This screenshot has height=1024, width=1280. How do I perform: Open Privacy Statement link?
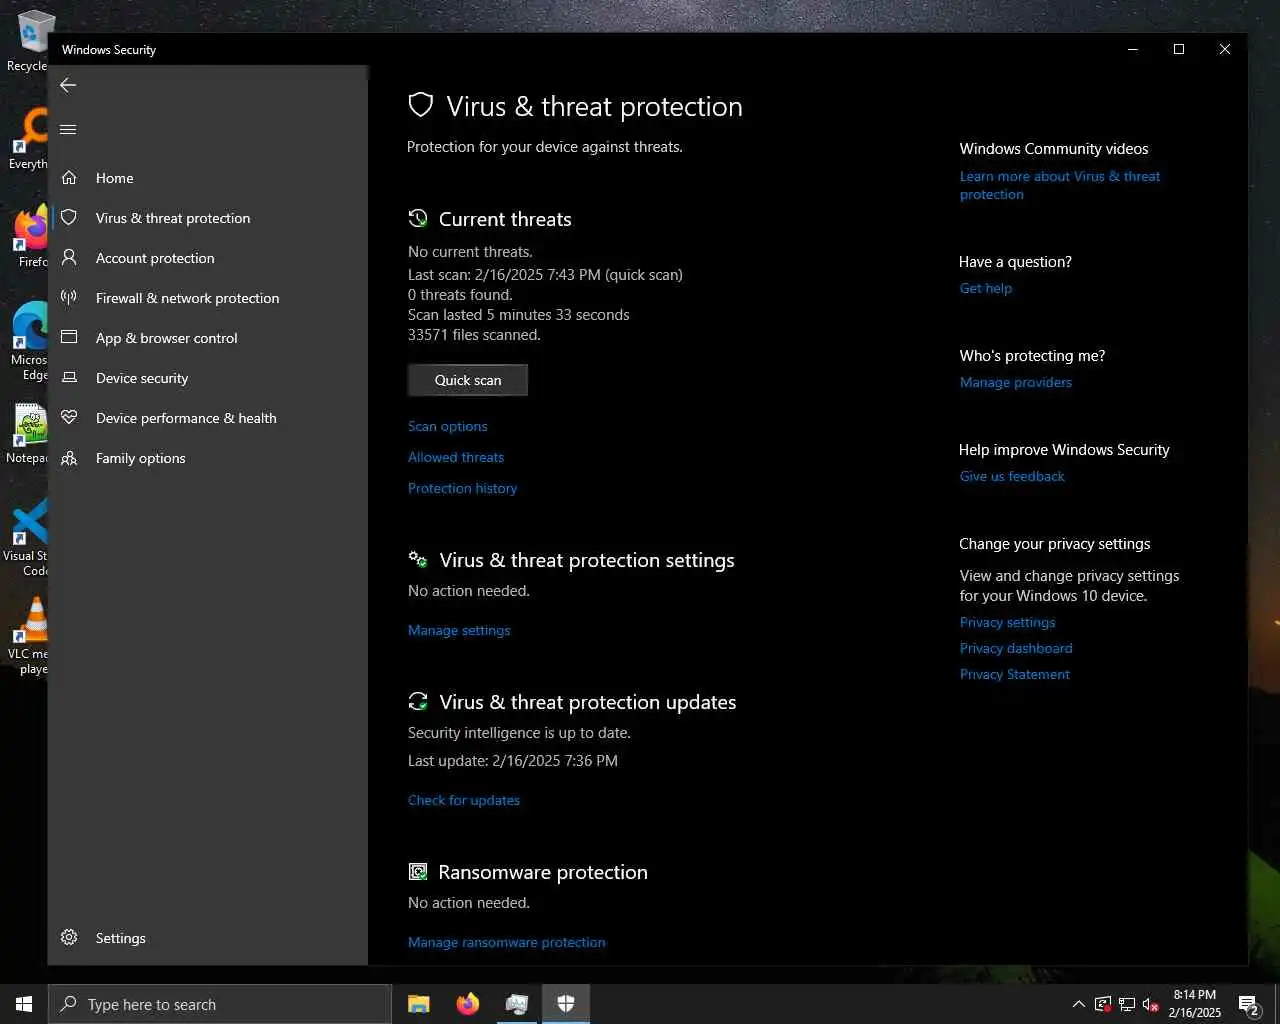(x=1014, y=674)
